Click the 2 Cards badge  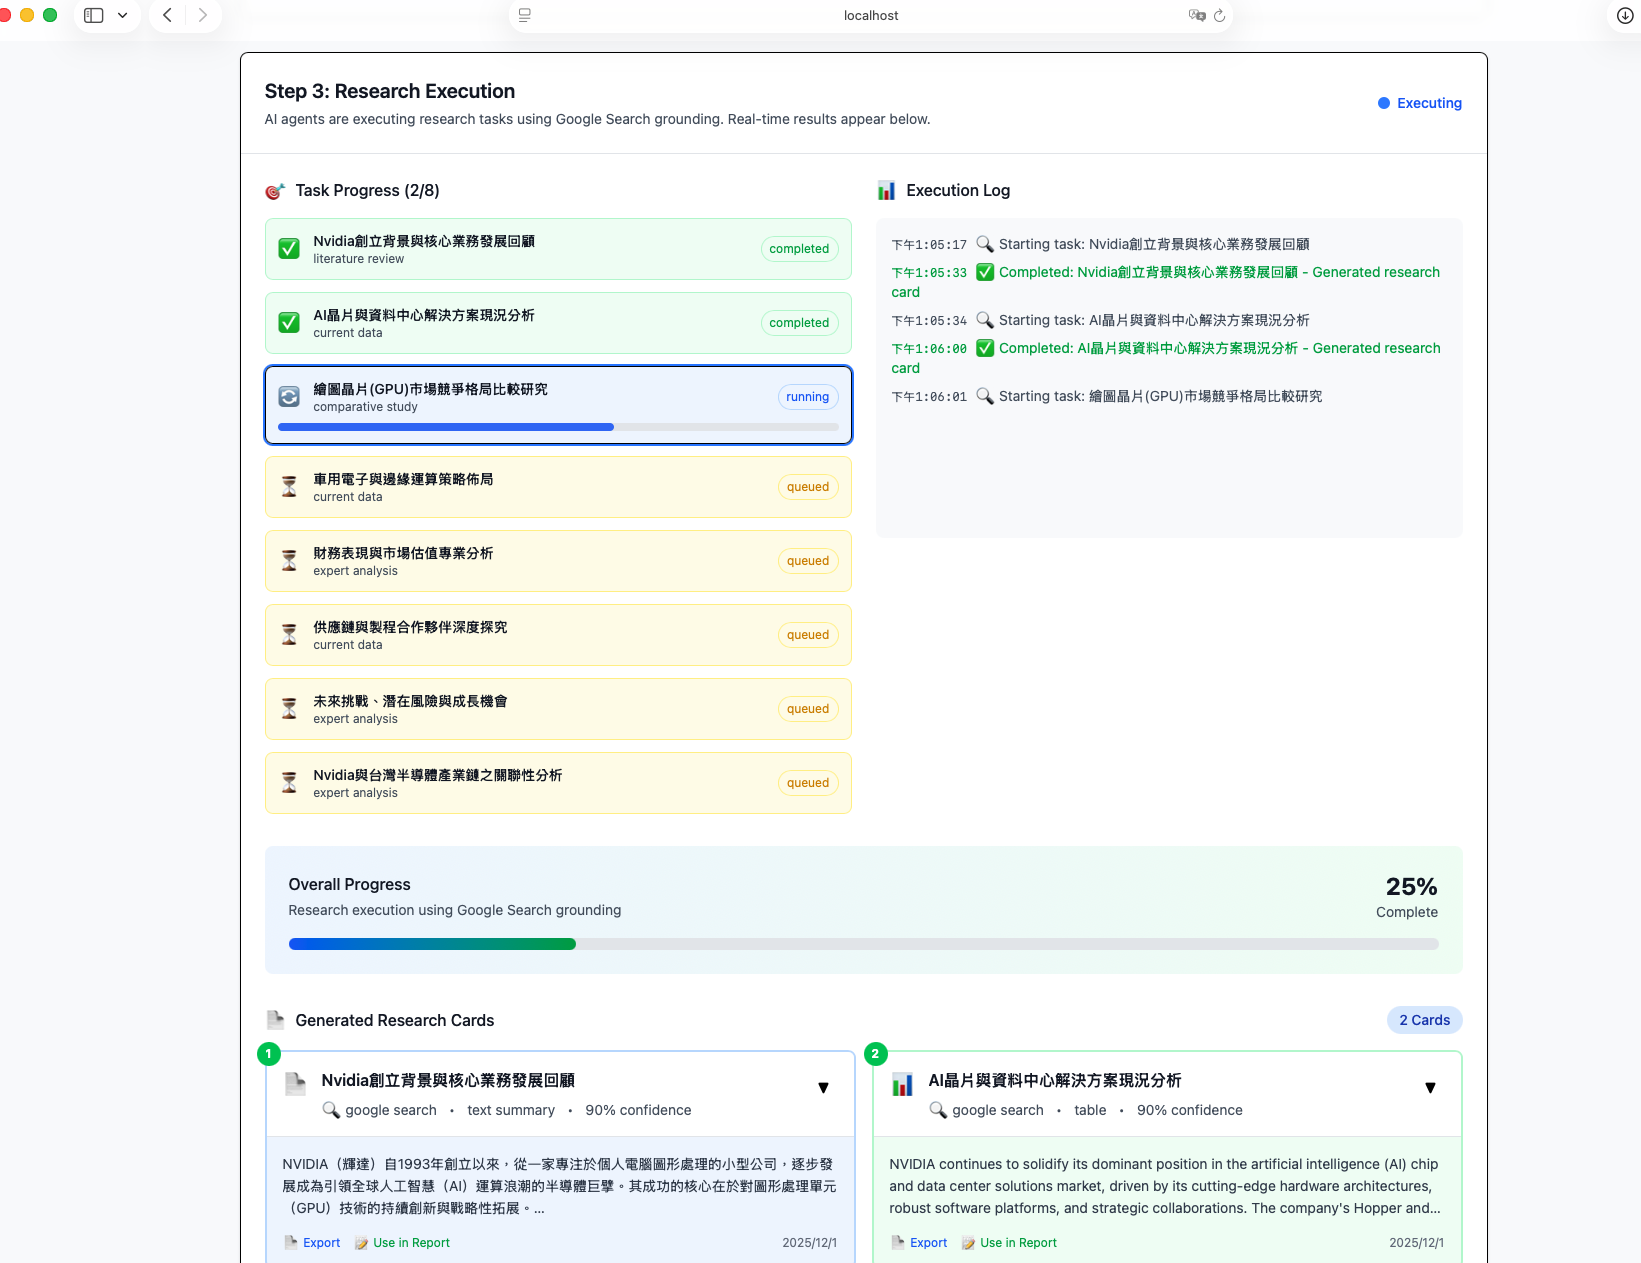[1424, 1020]
